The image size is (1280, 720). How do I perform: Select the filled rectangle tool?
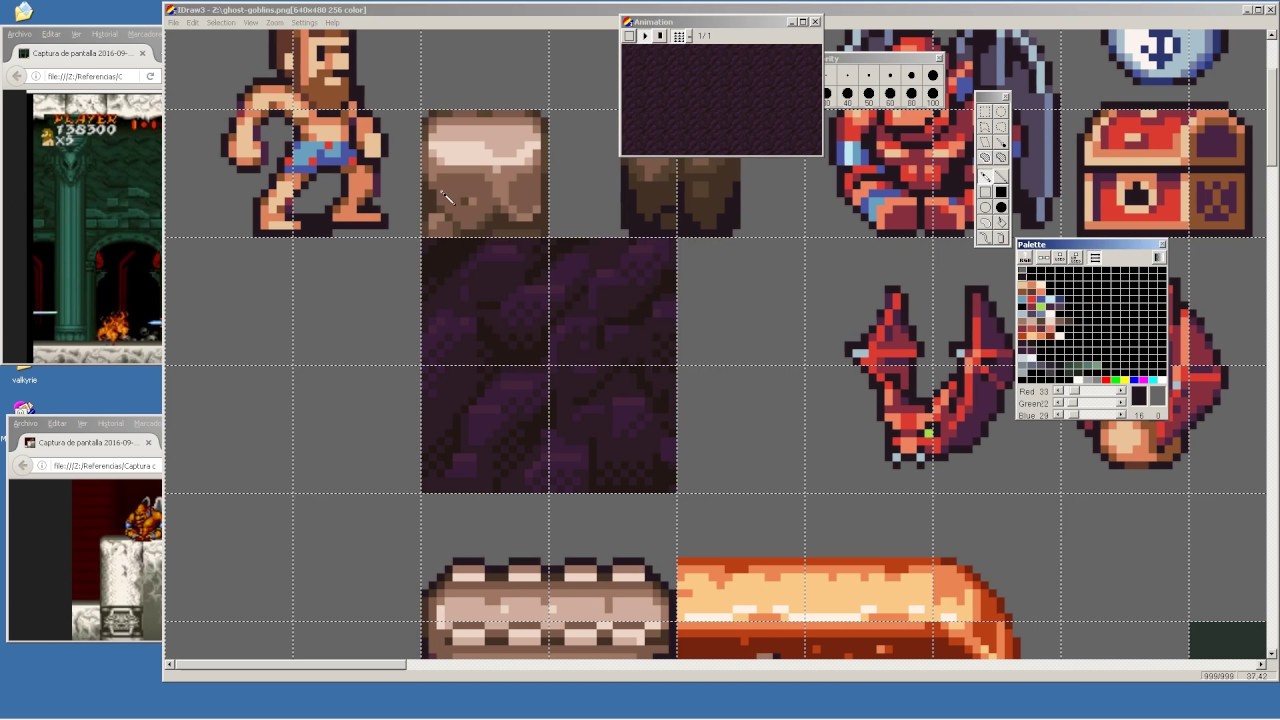pyautogui.click(x=1001, y=192)
